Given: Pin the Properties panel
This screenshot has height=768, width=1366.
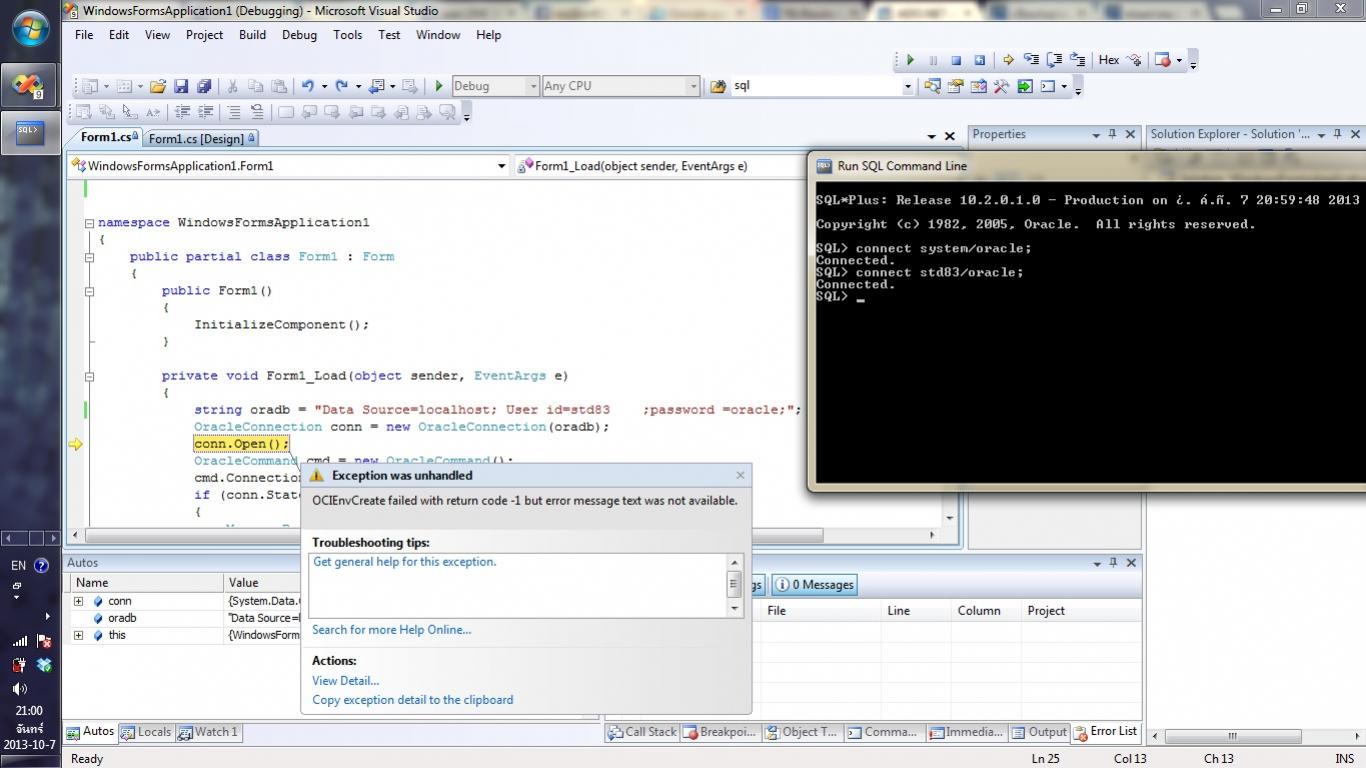Looking at the screenshot, I should tap(1112, 134).
